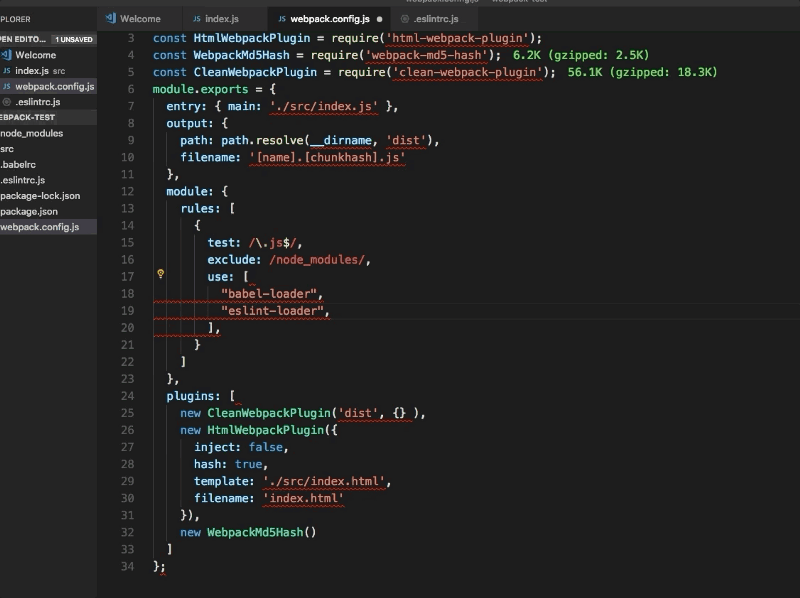Open .eslintrc.js in project file tree

[48, 180]
